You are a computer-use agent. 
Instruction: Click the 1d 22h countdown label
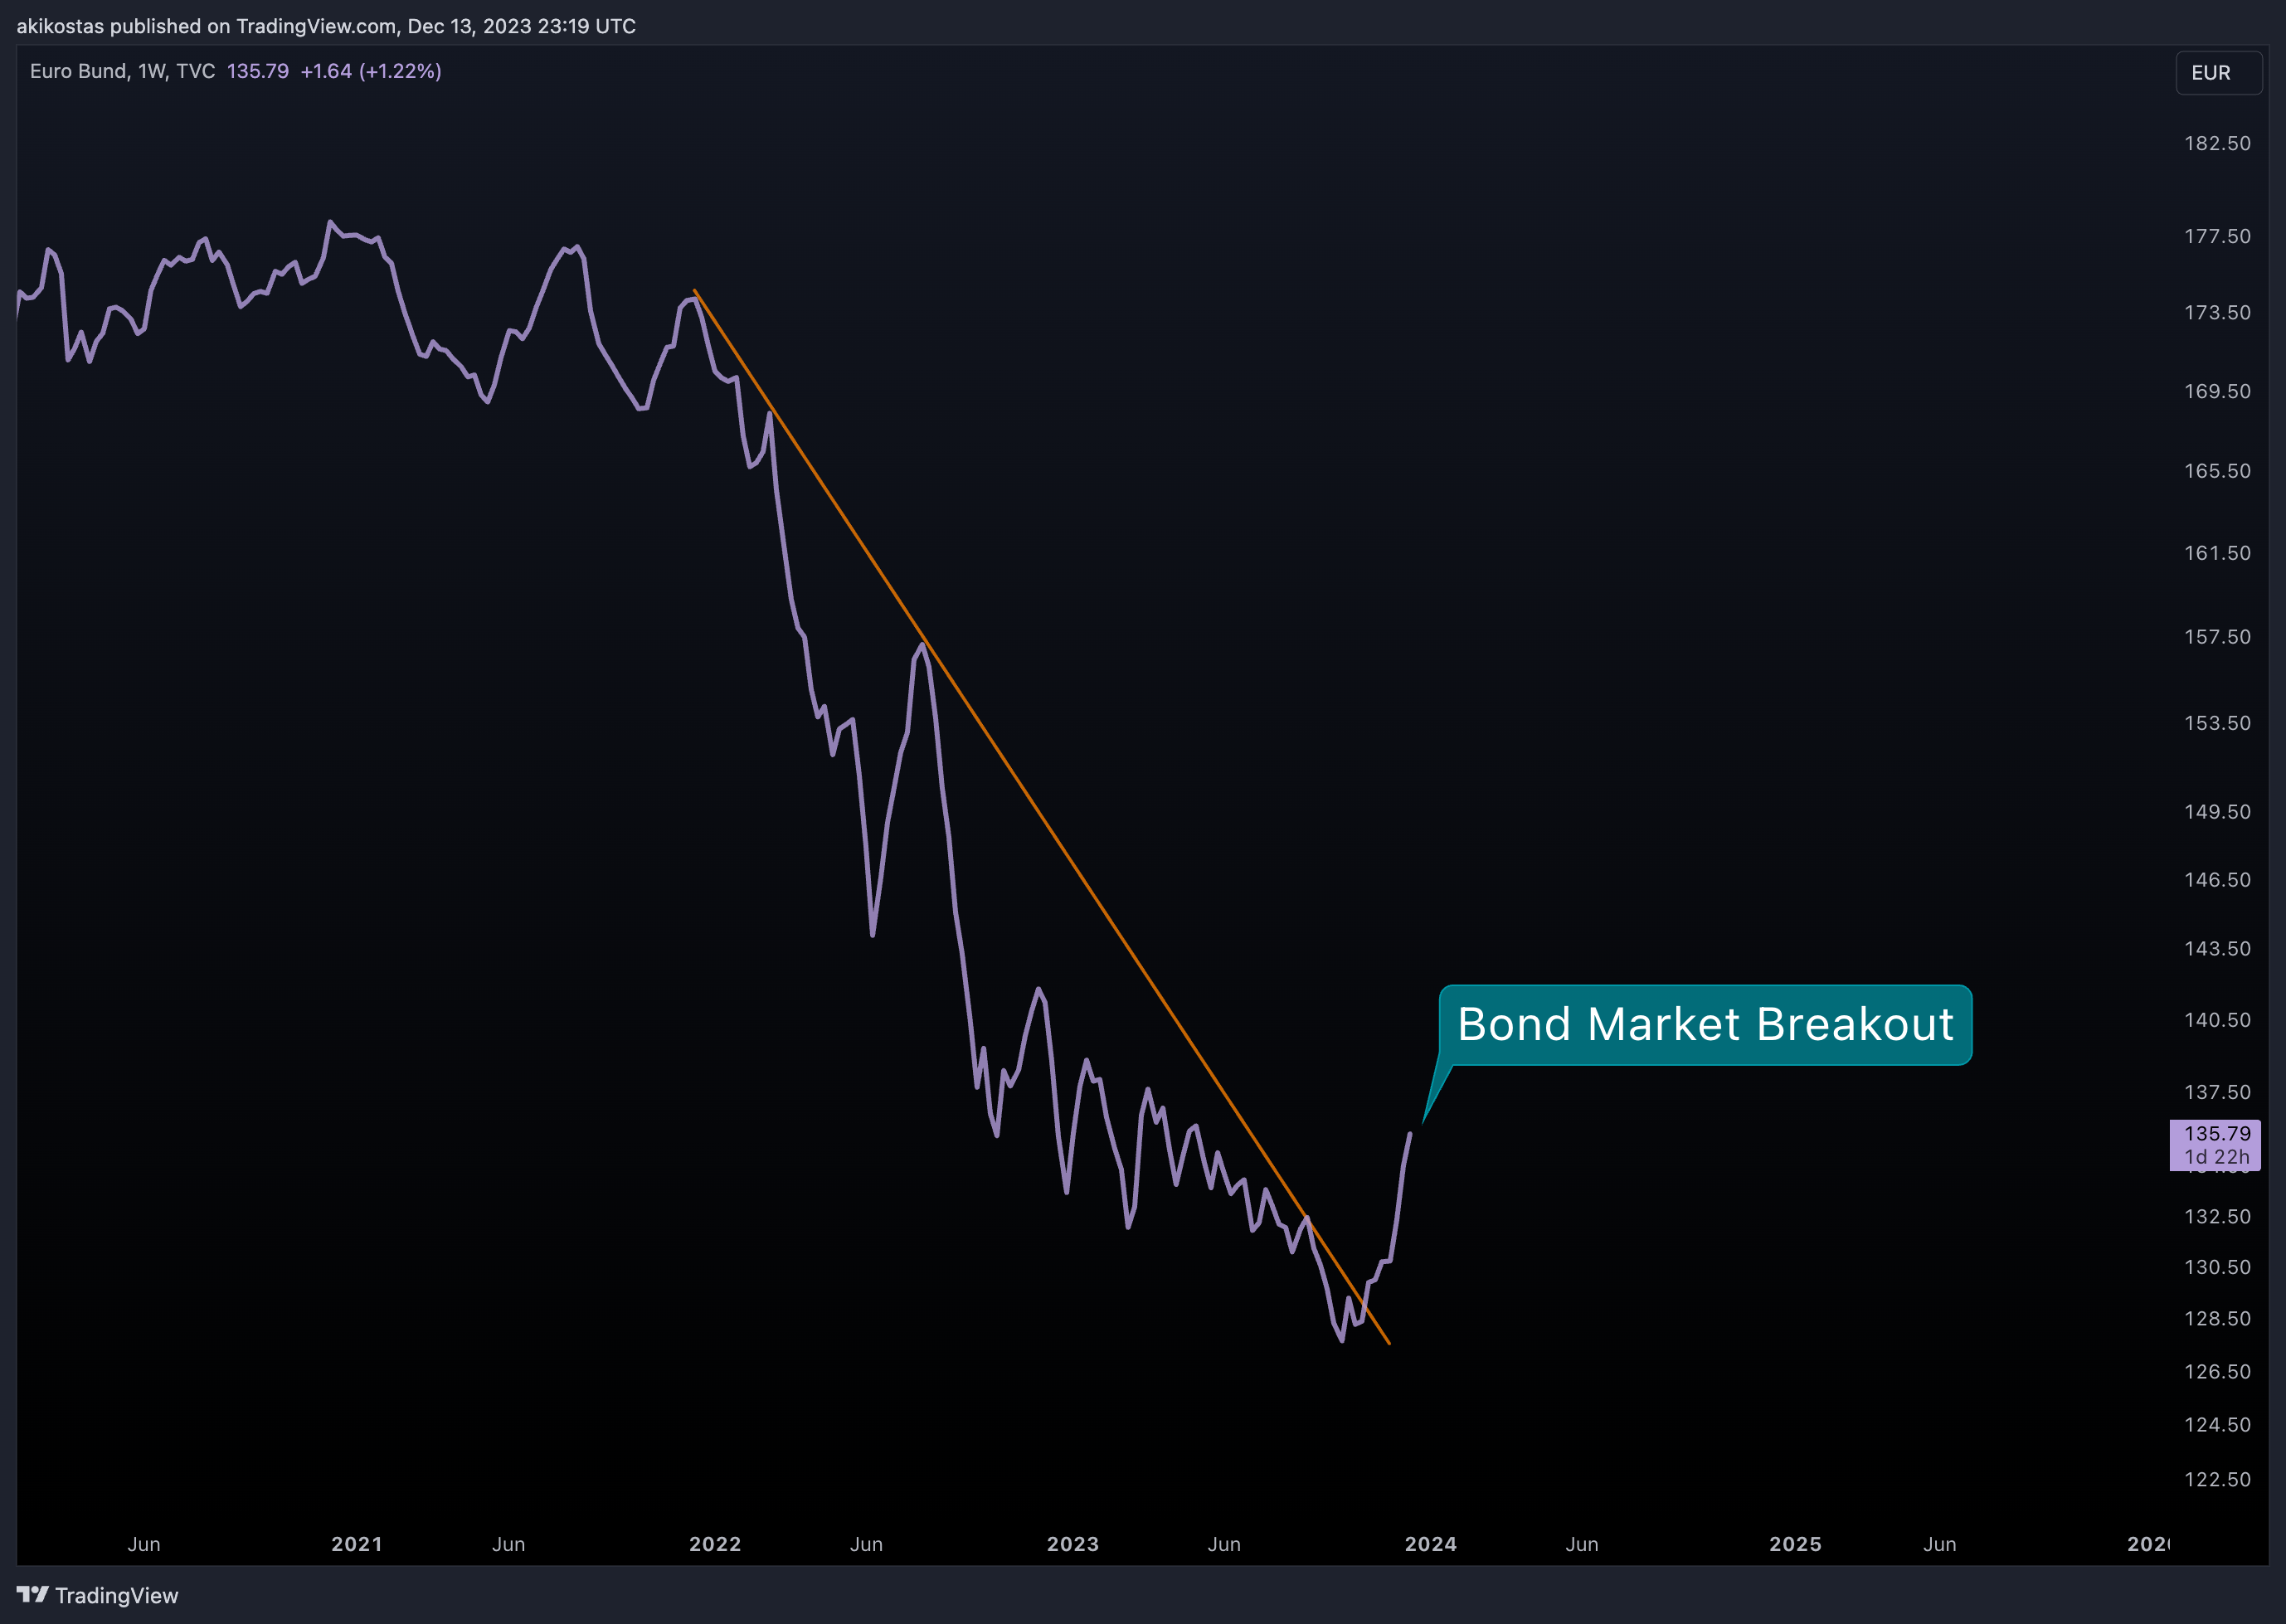click(x=2217, y=1157)
